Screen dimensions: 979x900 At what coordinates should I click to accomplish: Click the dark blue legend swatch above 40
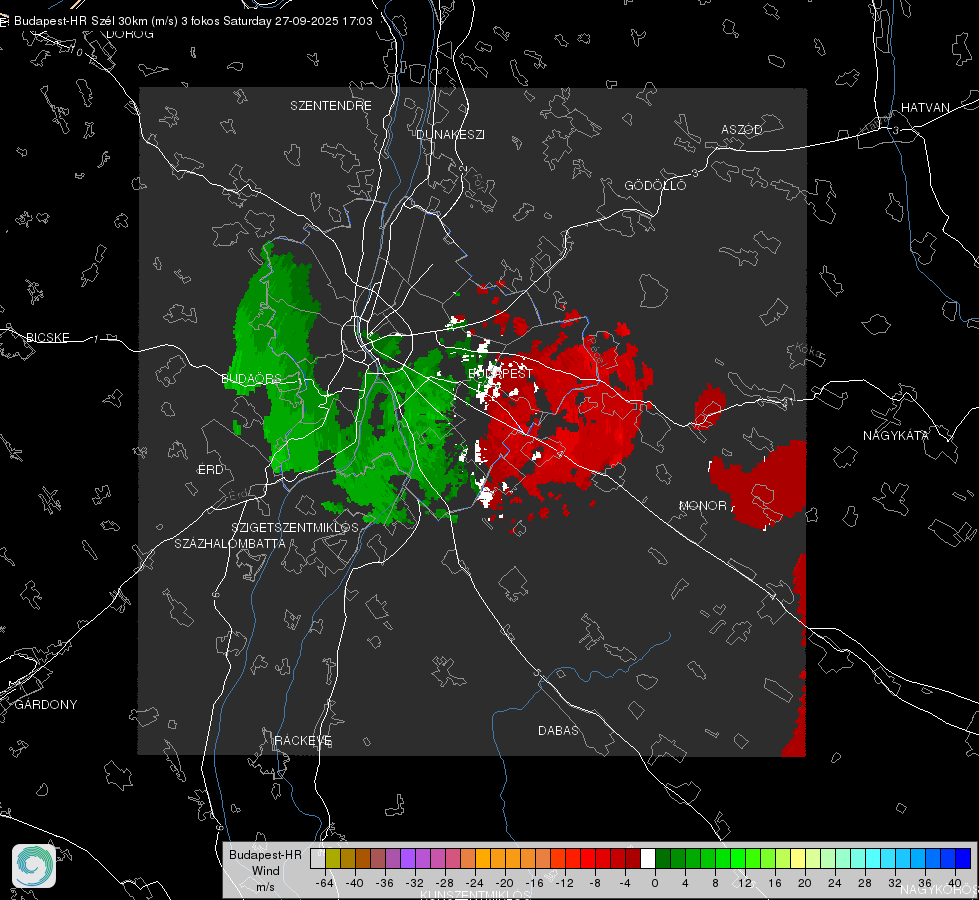point(963,859)
